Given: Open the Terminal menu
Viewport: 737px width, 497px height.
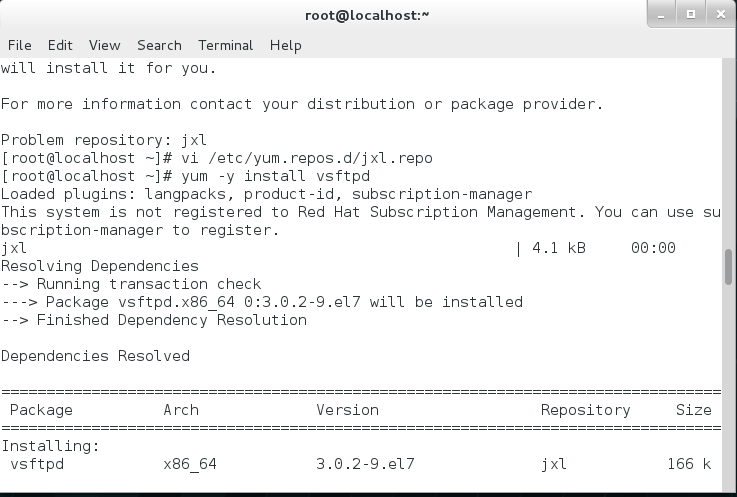Looking at the screenshot, I should (225, 45).
